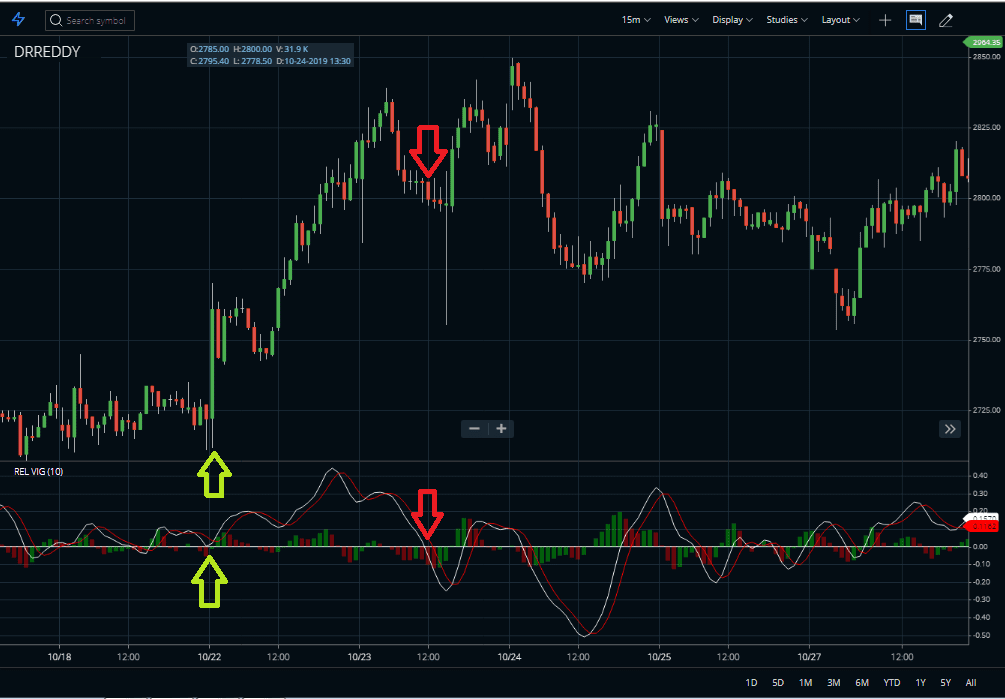Toggle the chart info tooltip icon
The width and height of the screenshot is (1005, 699).
pyautogui.click(x=916, y=20)
